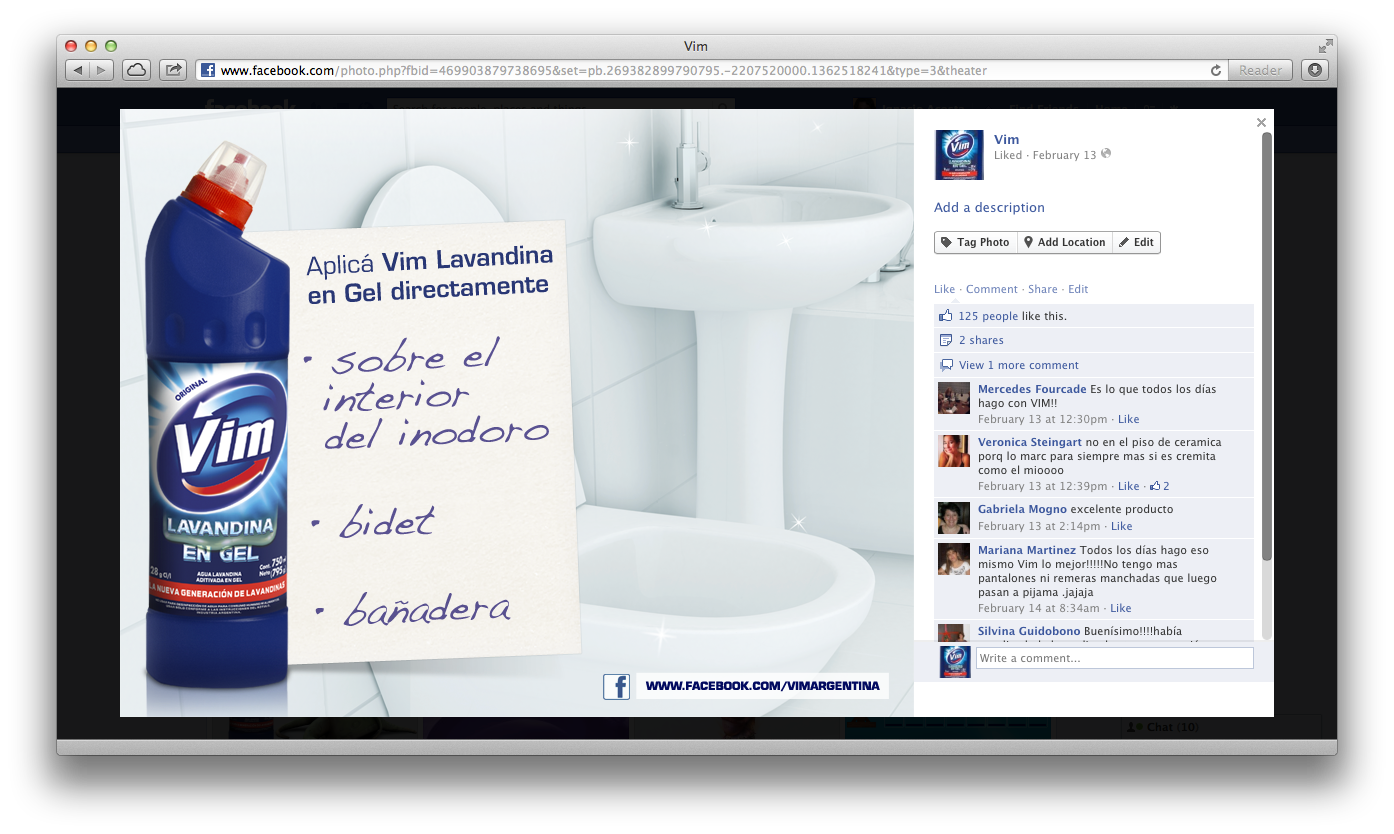Click the Share link under the photo

coord(1042,289)
